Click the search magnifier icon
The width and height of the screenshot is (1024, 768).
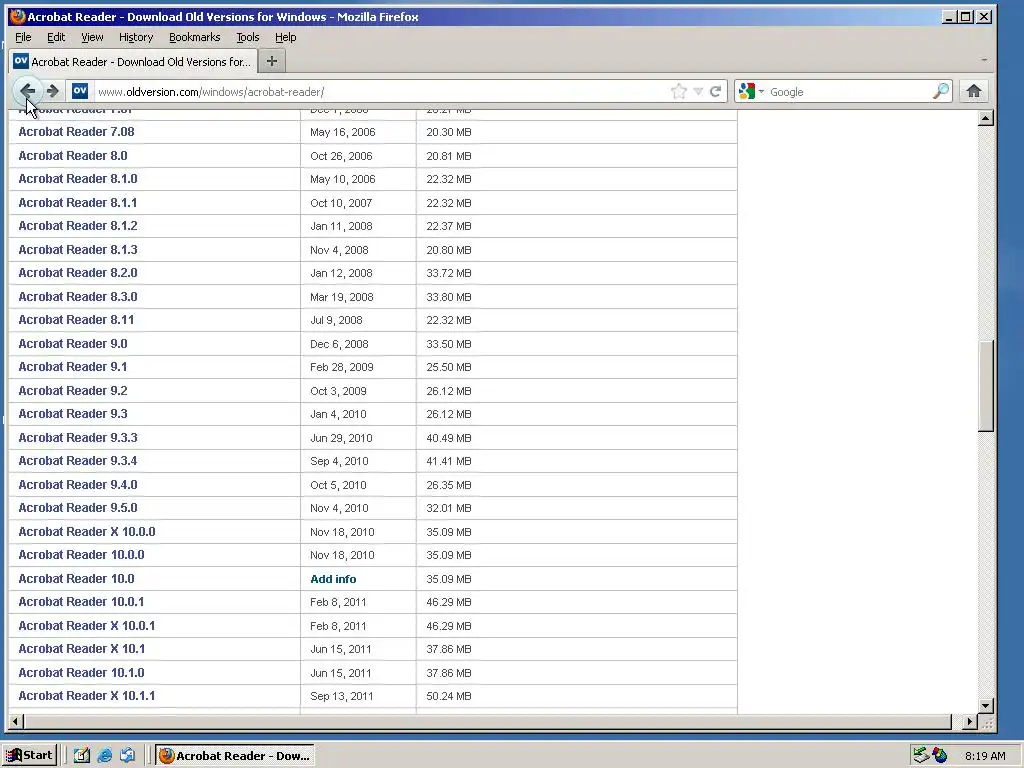940,91
